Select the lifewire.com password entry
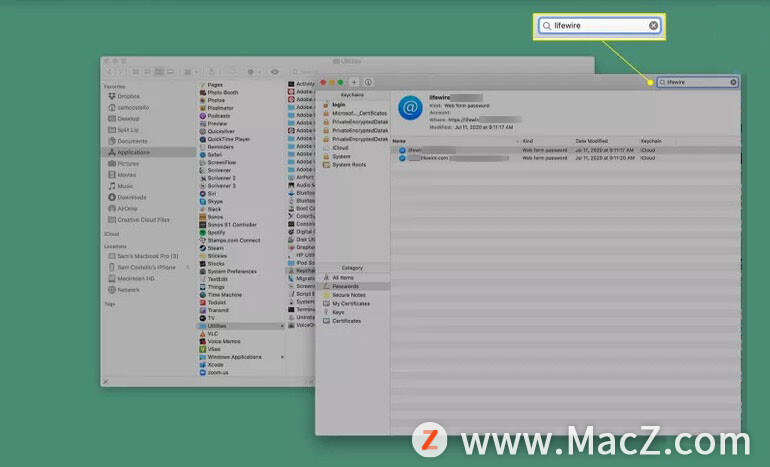The height and width of the screenshot is (467, 770). click(566, 158)
